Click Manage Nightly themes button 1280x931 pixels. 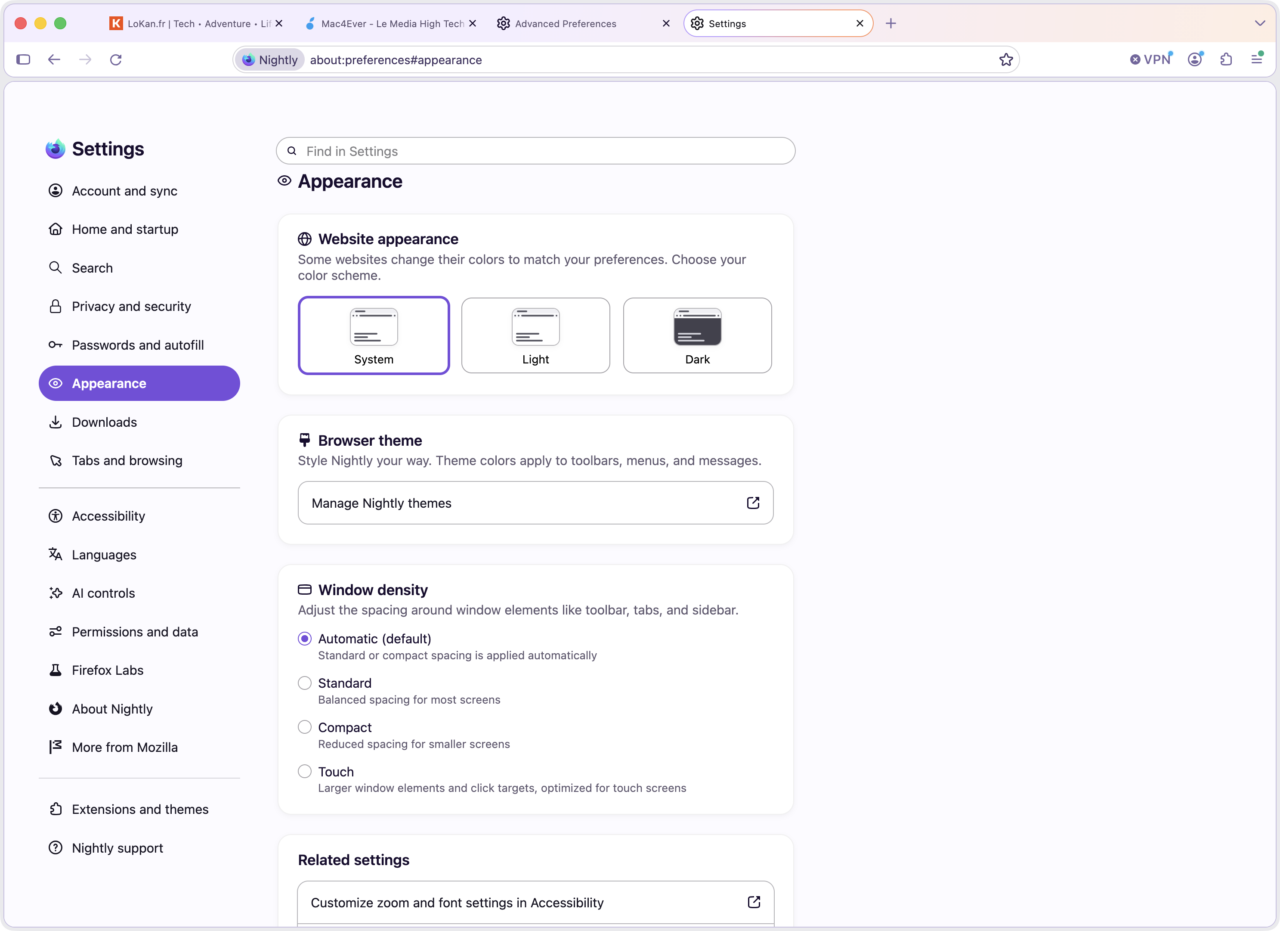point(536,503)
